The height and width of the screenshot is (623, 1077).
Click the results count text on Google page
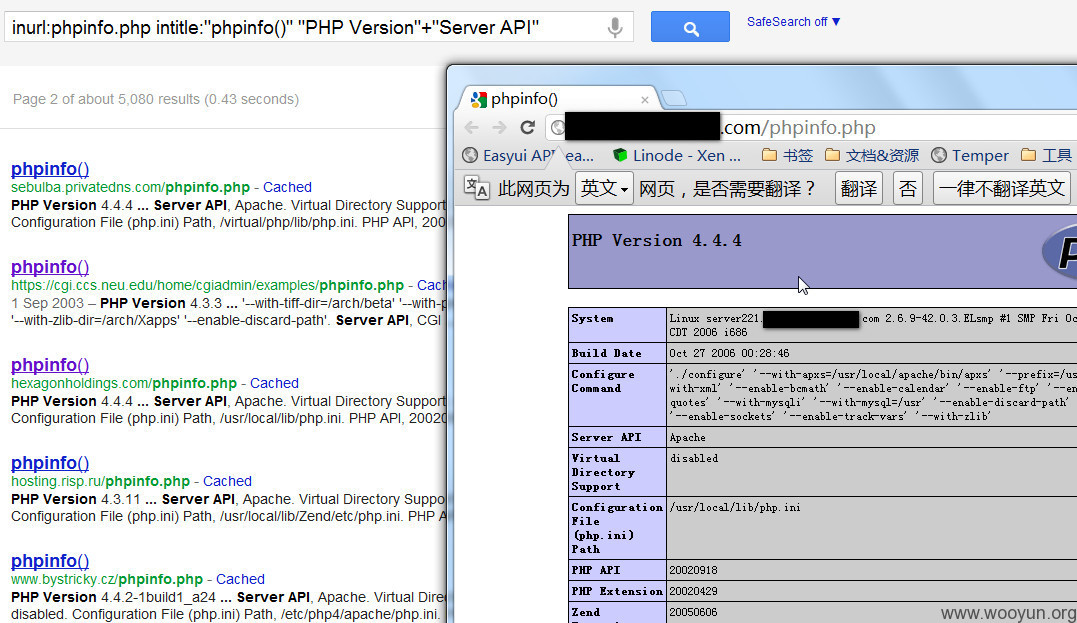tap(156, 100)
